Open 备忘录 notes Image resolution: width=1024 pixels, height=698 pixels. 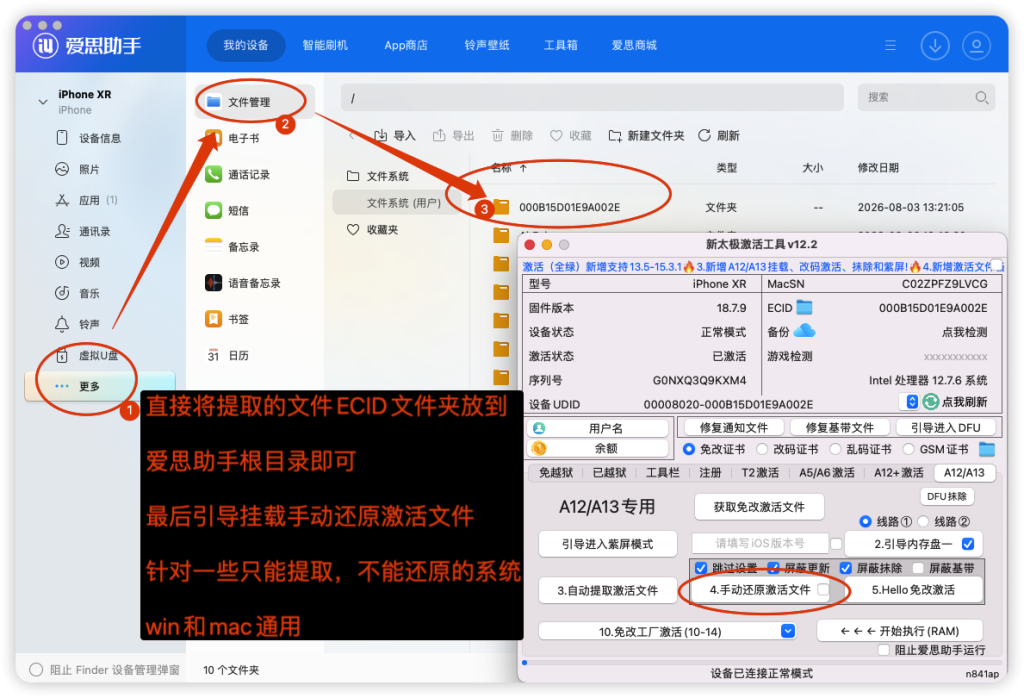243,246
